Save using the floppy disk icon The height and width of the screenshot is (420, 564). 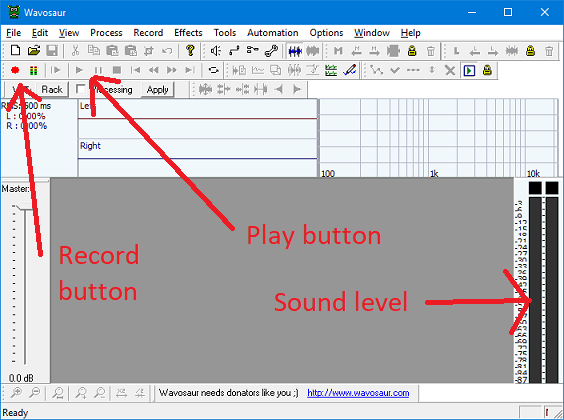[x=52, y=51]
